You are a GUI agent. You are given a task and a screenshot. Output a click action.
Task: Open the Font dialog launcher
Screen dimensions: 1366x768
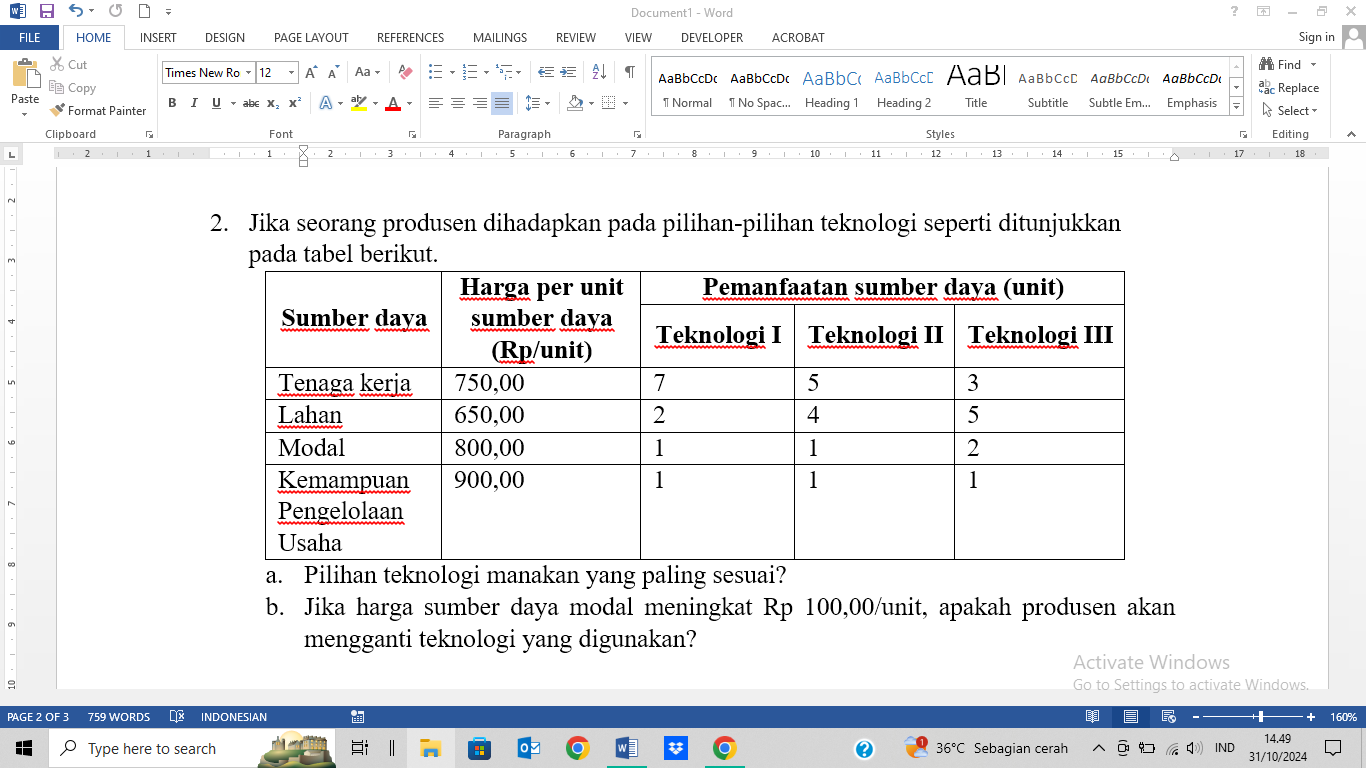[x=412, y=134]
